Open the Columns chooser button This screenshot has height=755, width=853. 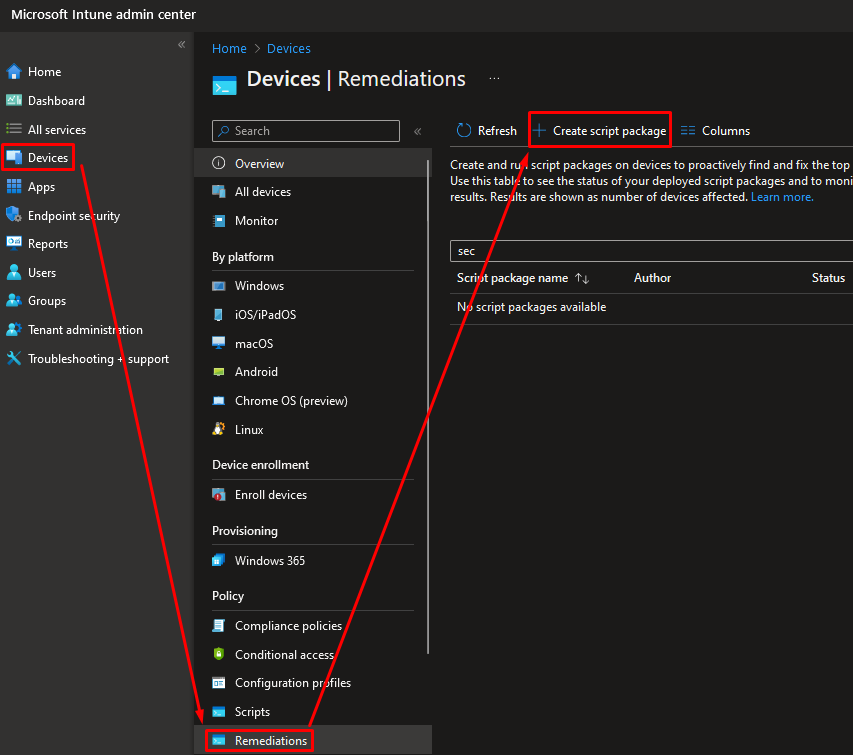tap(715, 131)
